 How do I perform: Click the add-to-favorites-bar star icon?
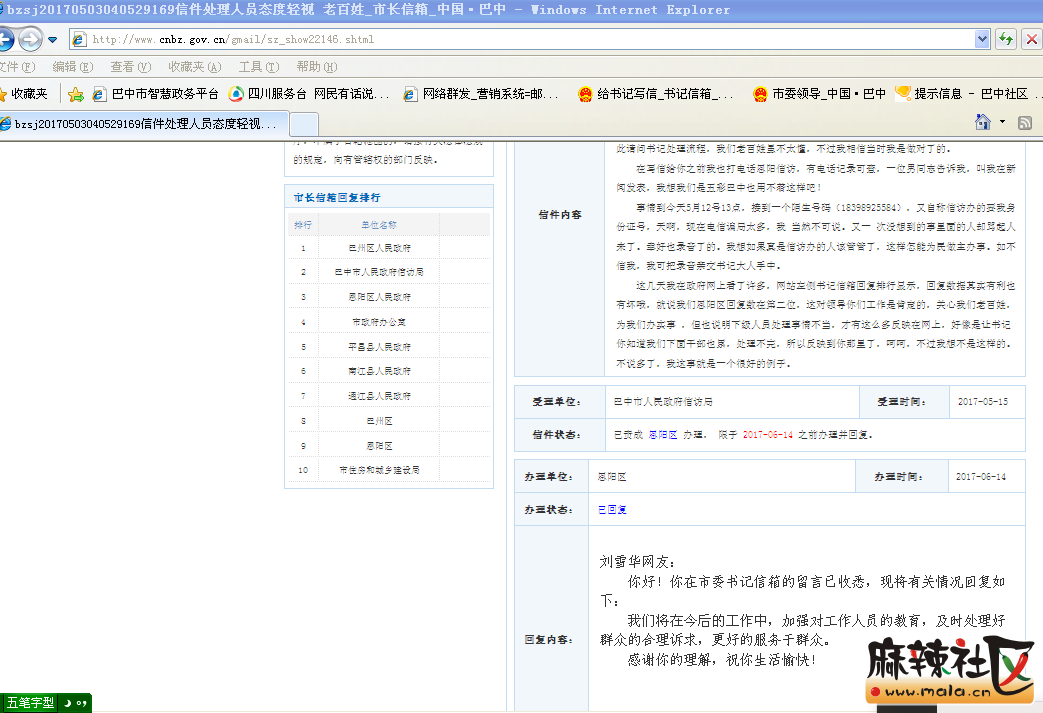tap(75, 94)
